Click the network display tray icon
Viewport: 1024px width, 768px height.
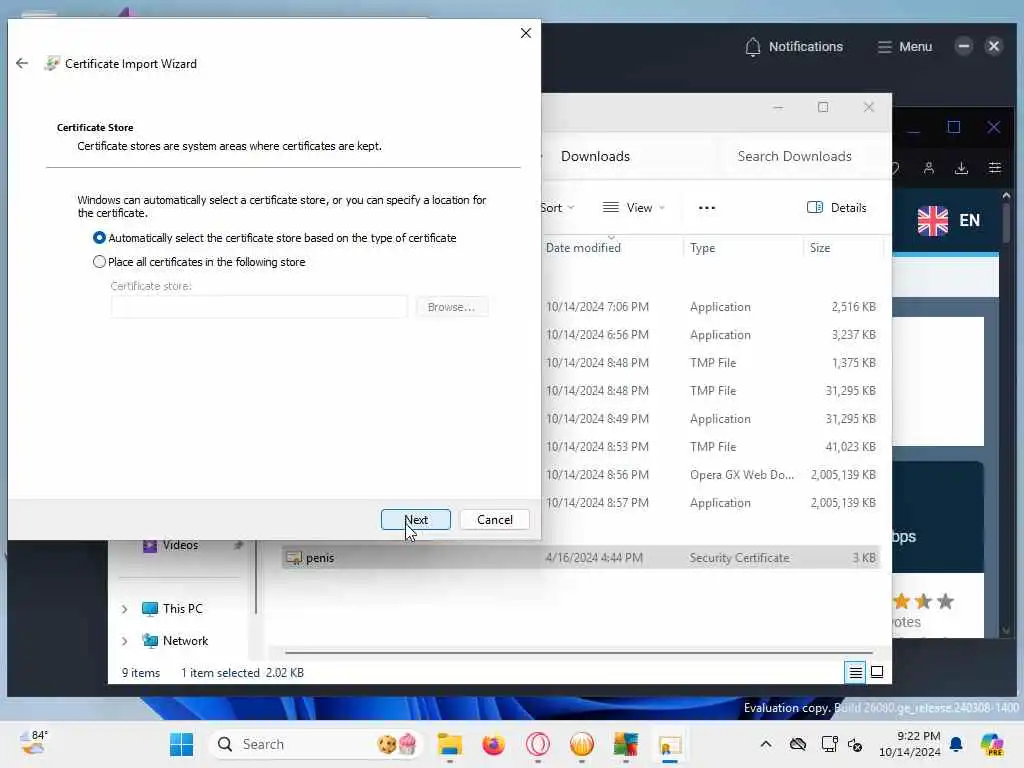(x=829, y=744)
